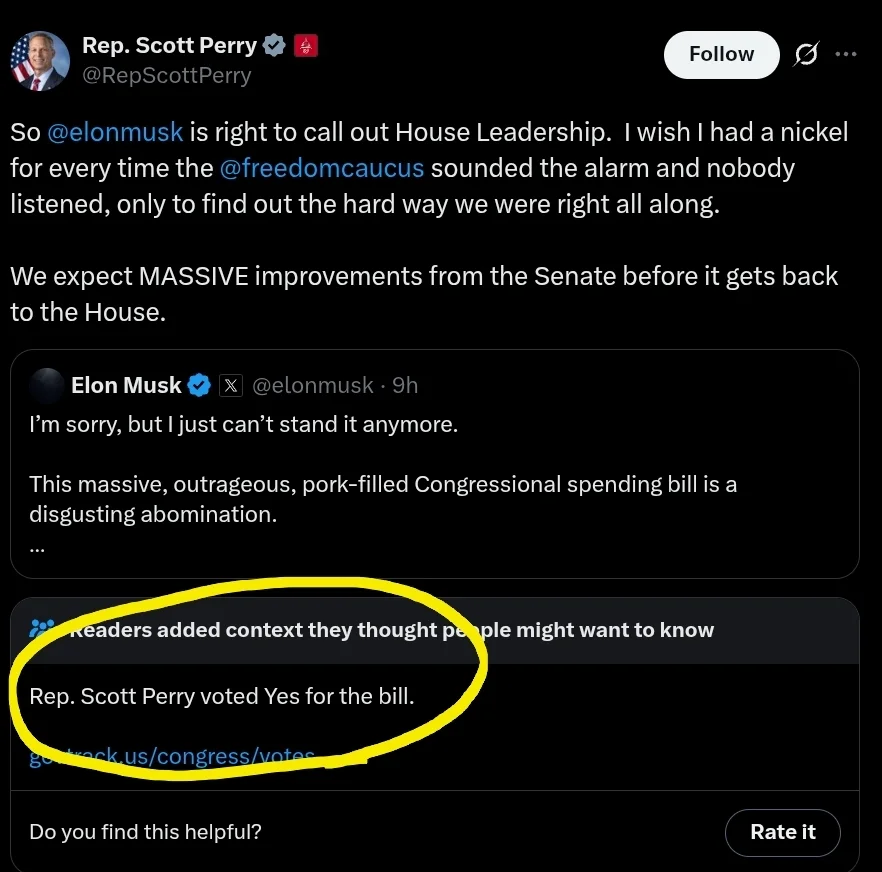The width and height of the screenshot is (882, 872).
Task: Open the govtrack.us congress votes link
Action: 172,757
